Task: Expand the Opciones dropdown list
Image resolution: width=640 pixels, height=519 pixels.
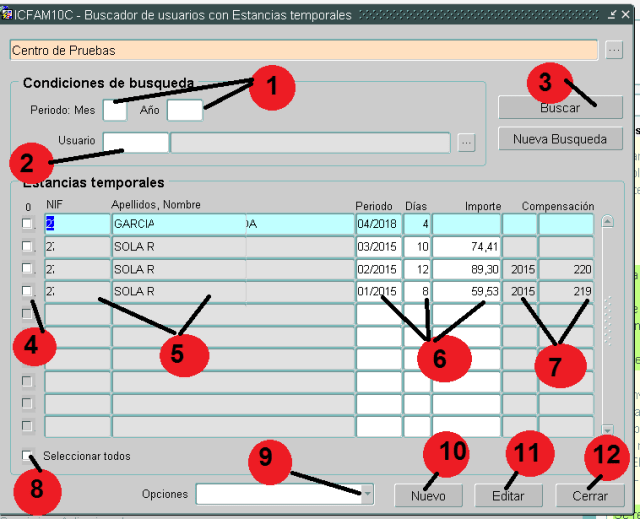Action: (366, 494)
